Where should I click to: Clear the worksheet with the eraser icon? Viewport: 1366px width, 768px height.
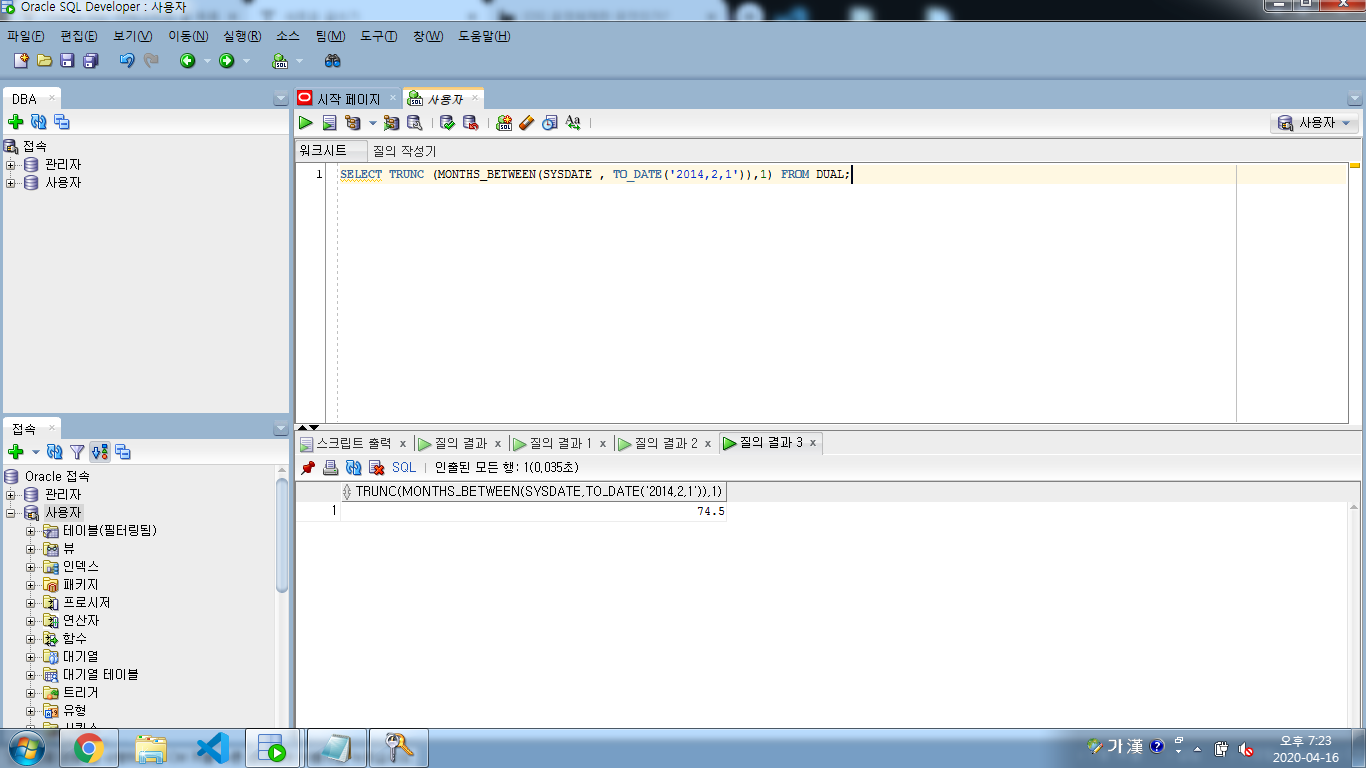pyautogui.click(x=527, y=122)
